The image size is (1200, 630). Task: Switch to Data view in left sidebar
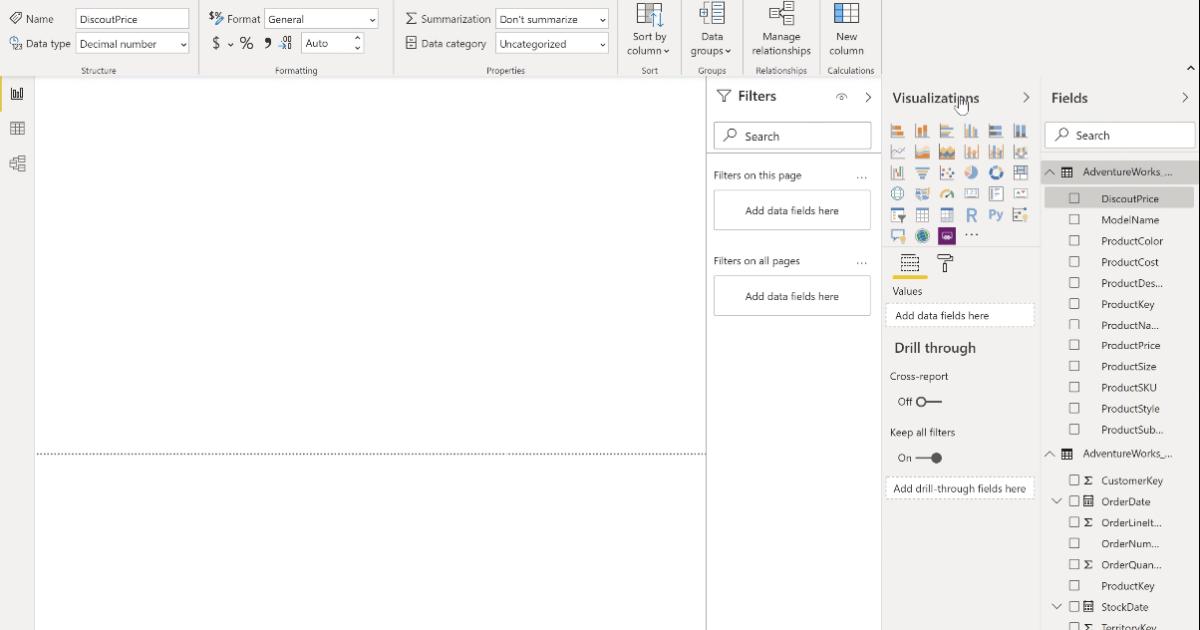[16, 128]
